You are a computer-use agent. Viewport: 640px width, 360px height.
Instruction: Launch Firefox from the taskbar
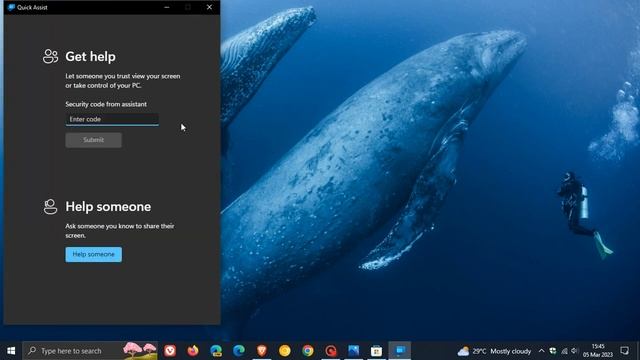click(193, 351)
